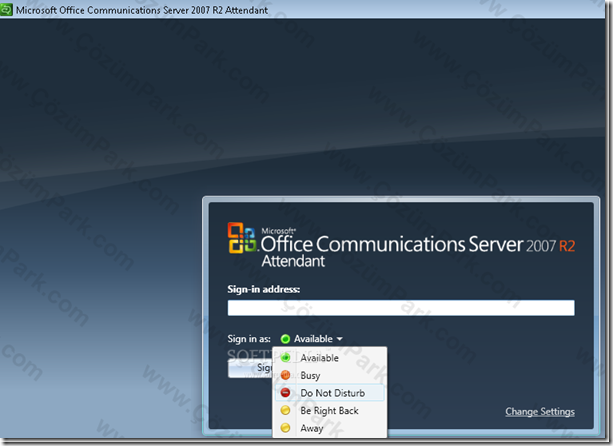Click the yellow Away status icon

[x=286, y=428]
